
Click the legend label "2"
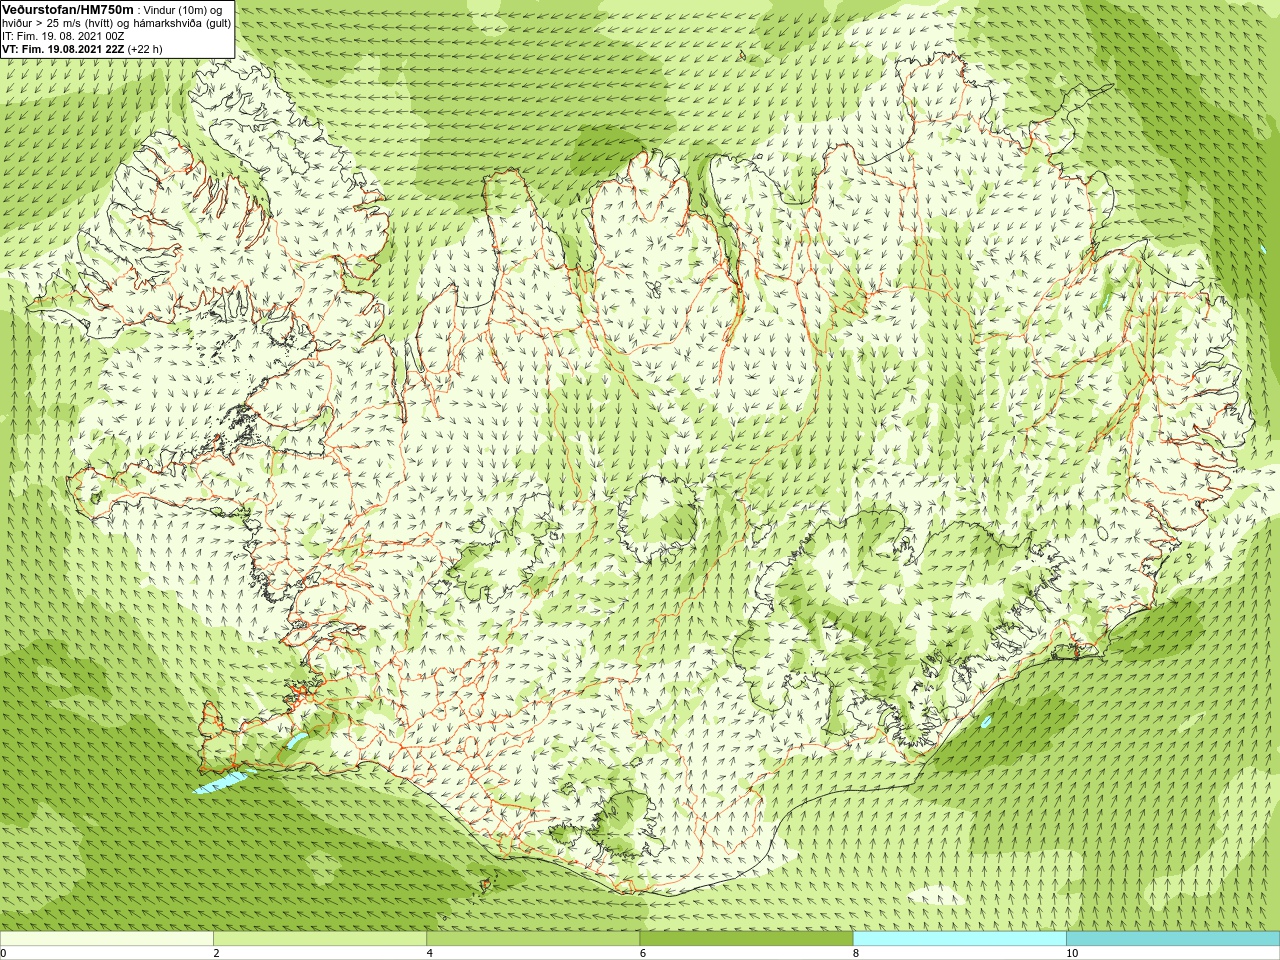point(217,953)
